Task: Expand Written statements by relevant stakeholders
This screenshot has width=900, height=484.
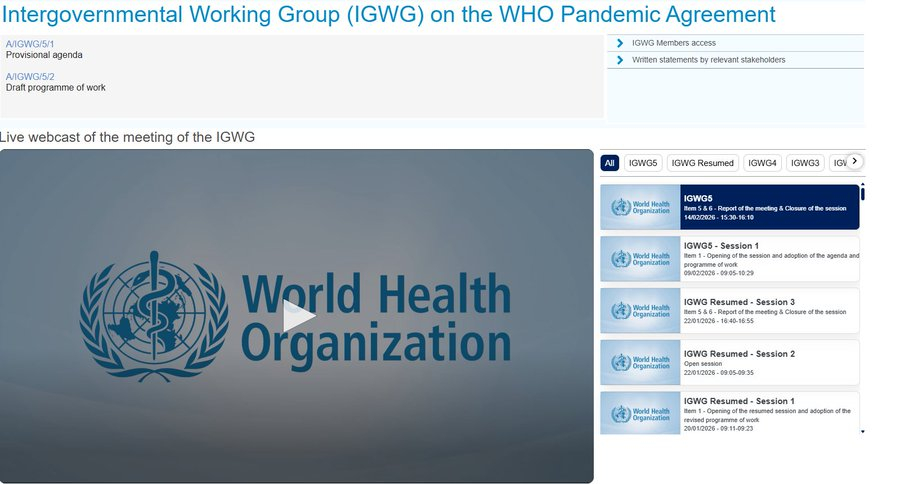Action: coord(708,60)
